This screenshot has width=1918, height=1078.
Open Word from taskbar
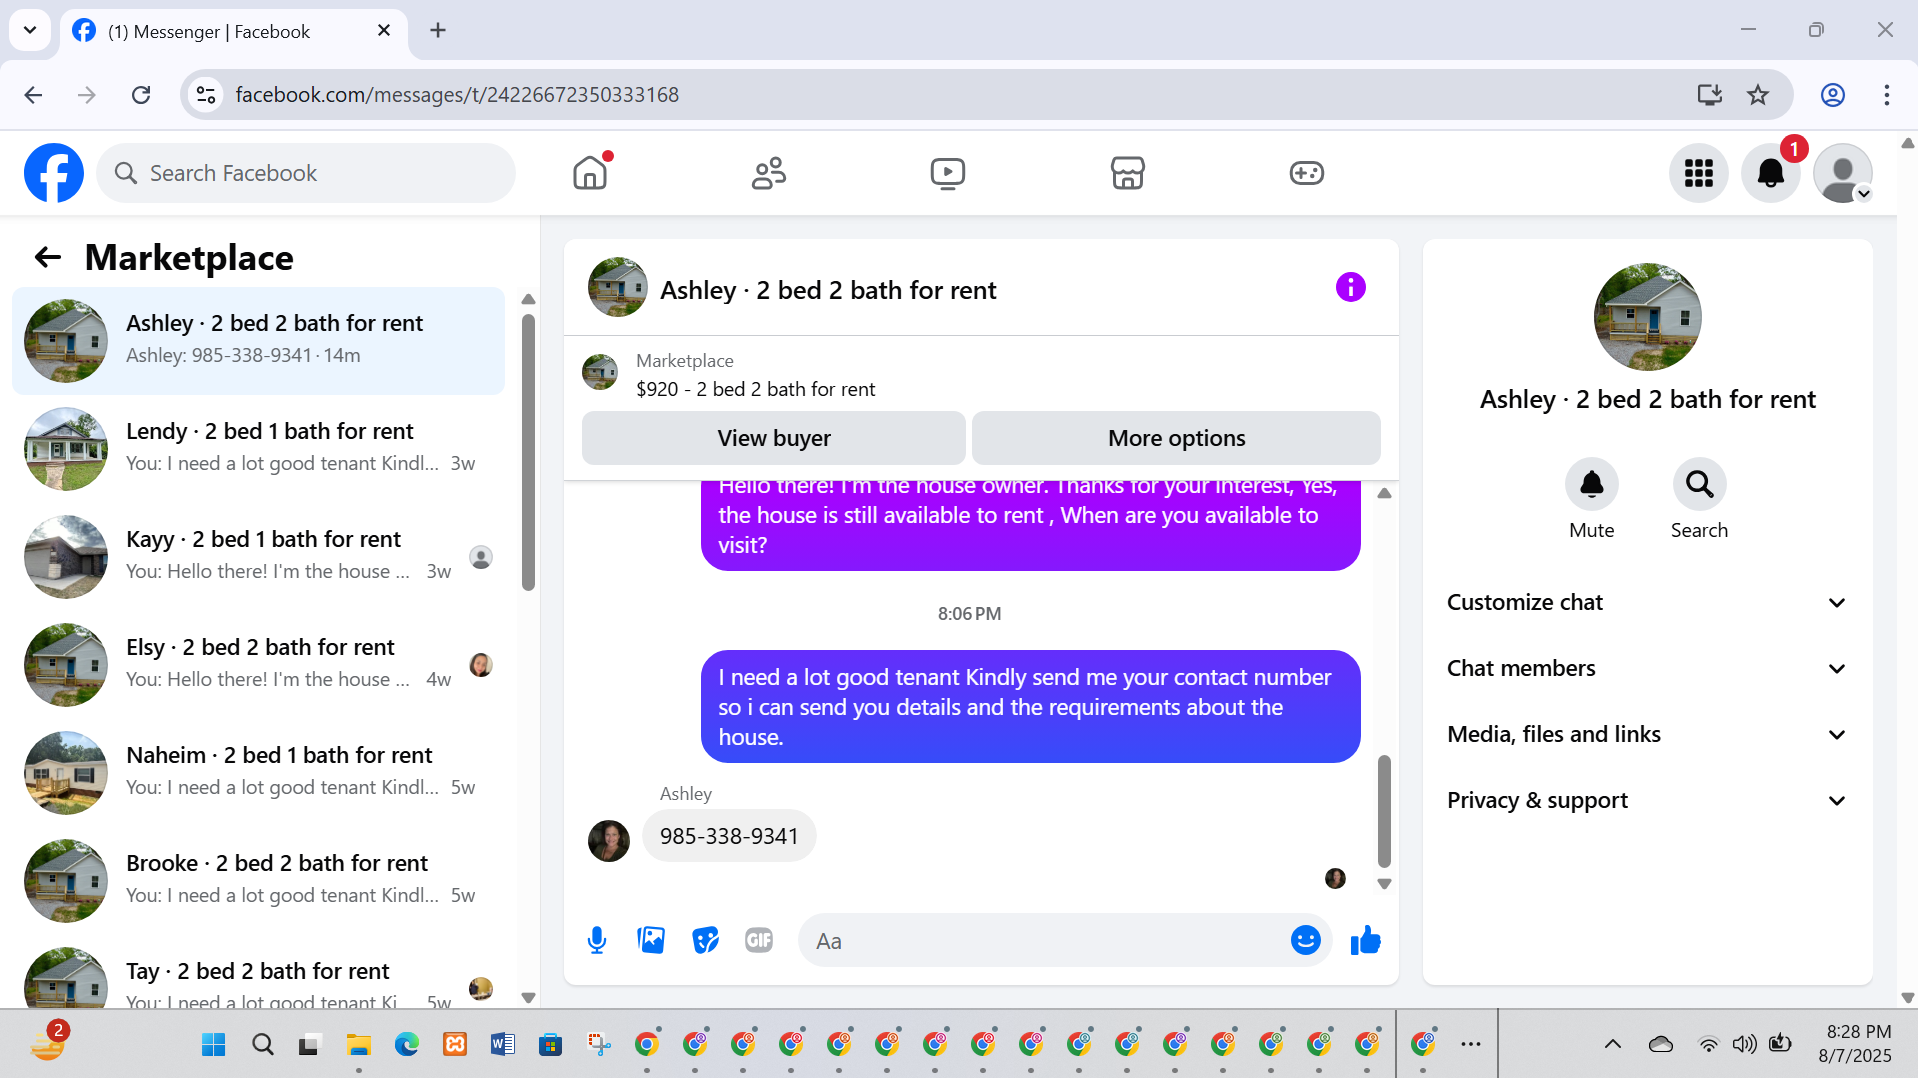pos(502,1045)
